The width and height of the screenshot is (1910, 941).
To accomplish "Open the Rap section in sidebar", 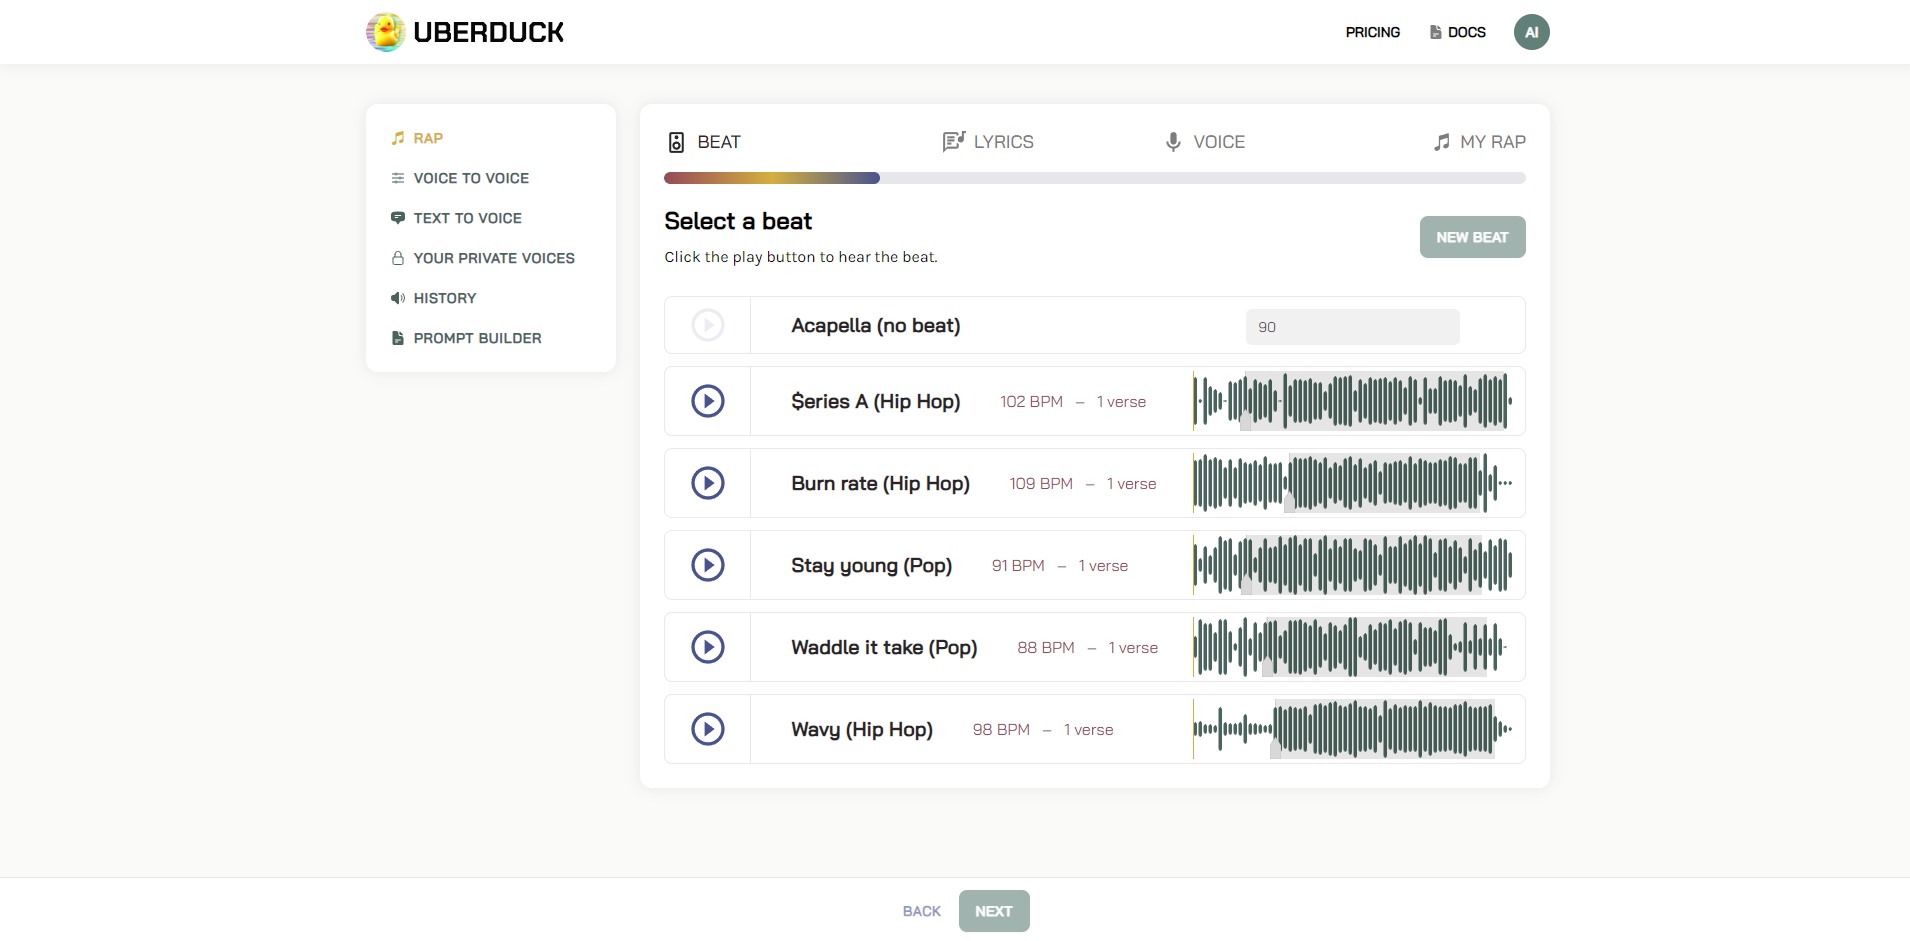I will (428, 138).
